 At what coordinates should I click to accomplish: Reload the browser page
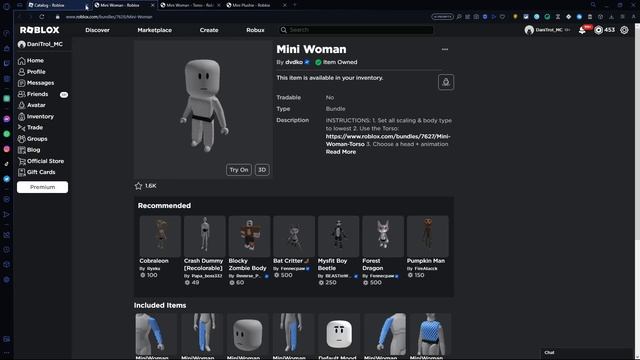(42, 17)
